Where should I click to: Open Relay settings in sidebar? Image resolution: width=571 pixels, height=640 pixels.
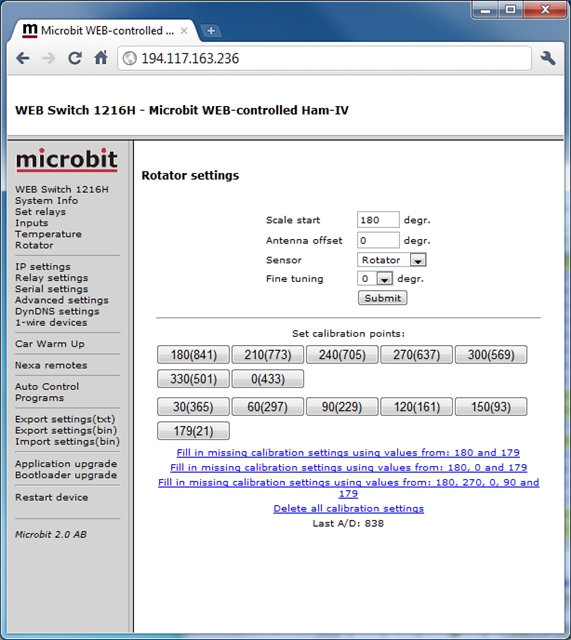51,278
